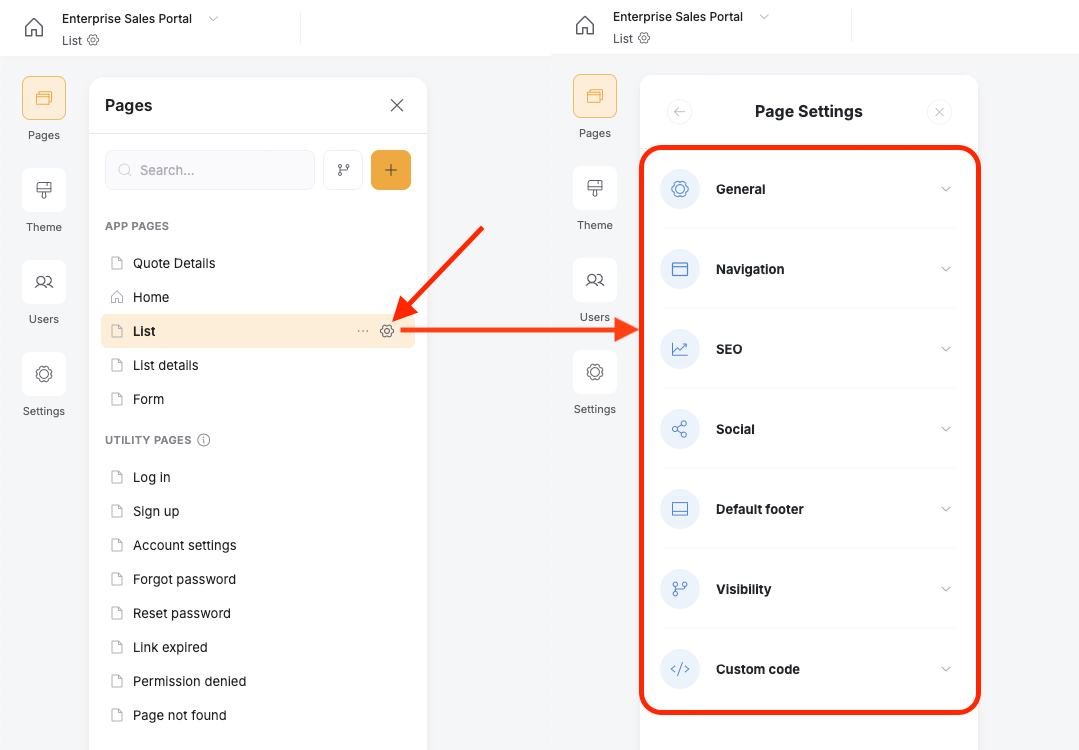The width and height of the screenshot is (1079, 750).
Task: Expand the SEO section chevron
Action: point(946,349)
